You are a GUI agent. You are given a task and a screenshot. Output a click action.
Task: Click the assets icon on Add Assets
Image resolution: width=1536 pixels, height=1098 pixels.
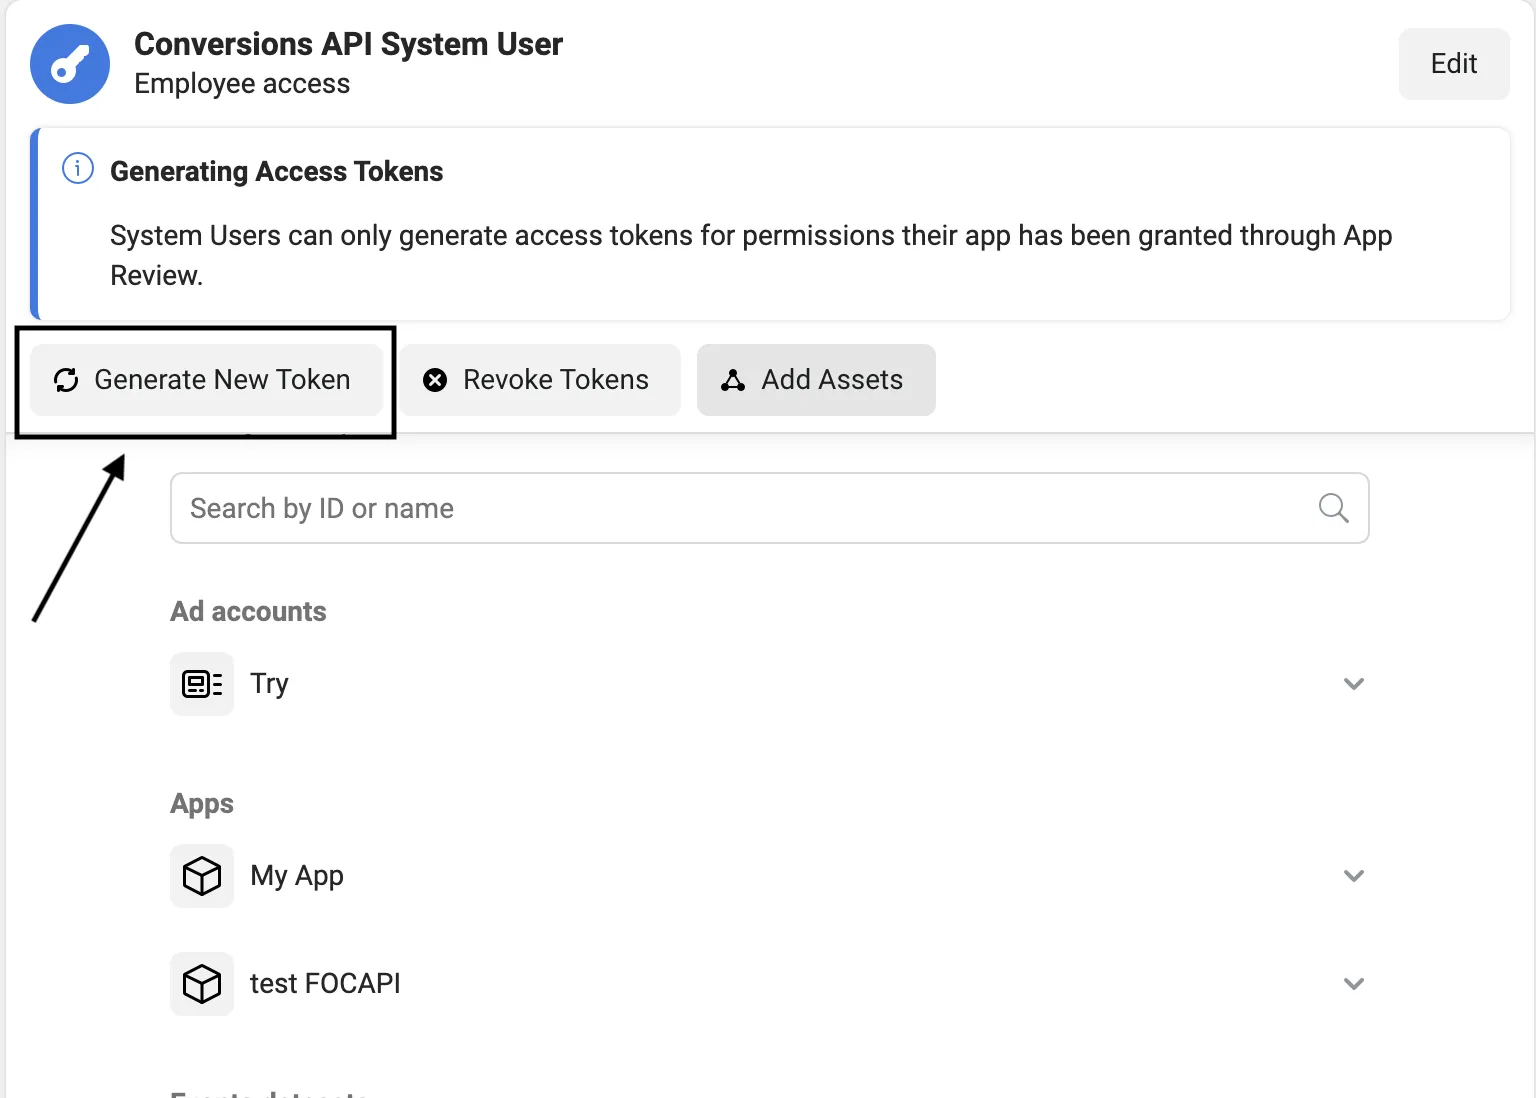(x=733, y=380)
